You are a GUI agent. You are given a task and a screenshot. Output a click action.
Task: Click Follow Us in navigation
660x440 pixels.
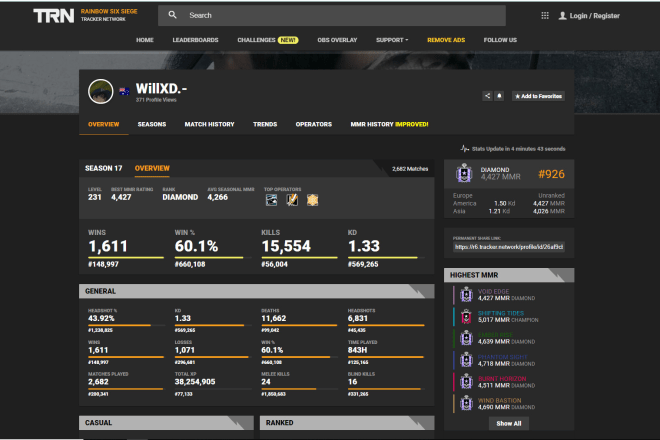click(x=500, y=40)
